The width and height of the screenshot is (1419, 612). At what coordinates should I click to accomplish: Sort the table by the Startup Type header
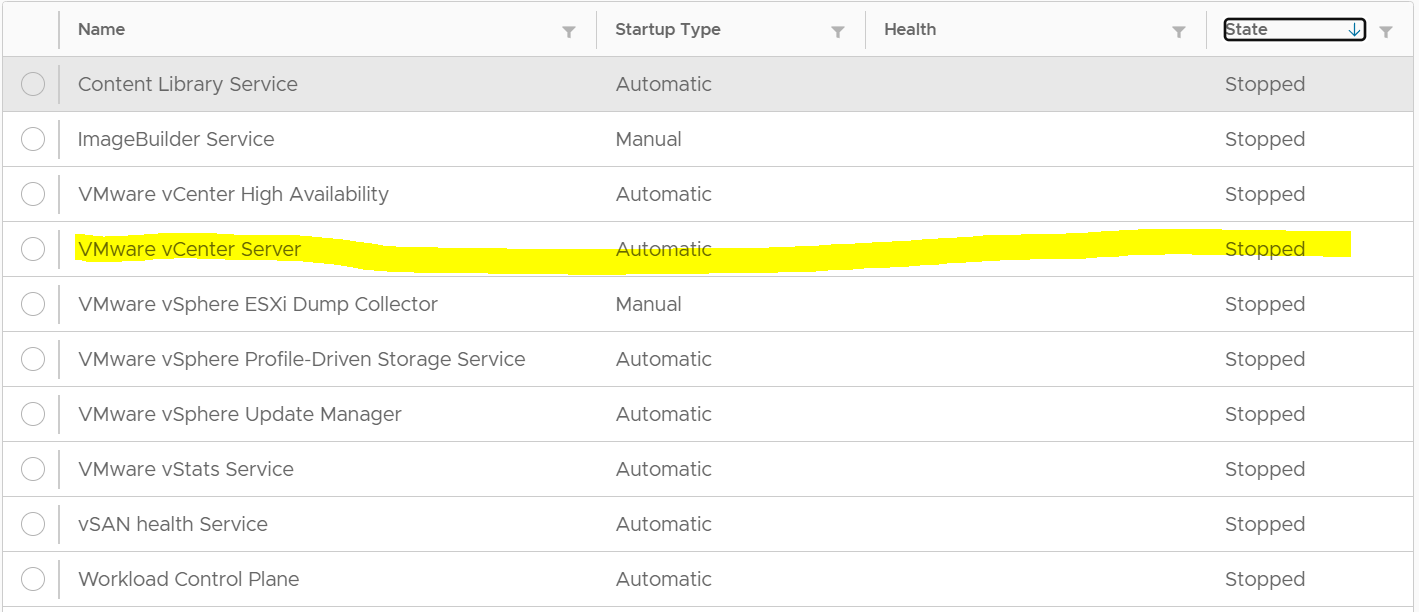coord(667,29)
